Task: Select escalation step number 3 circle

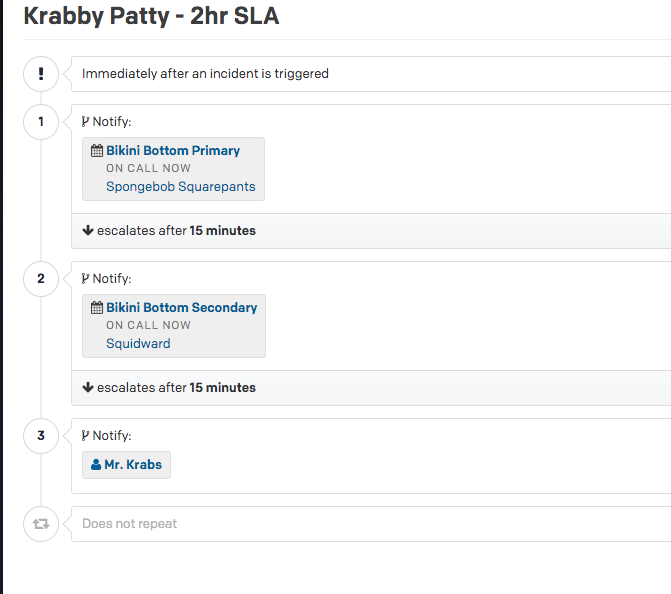Action: coord(41,436)
